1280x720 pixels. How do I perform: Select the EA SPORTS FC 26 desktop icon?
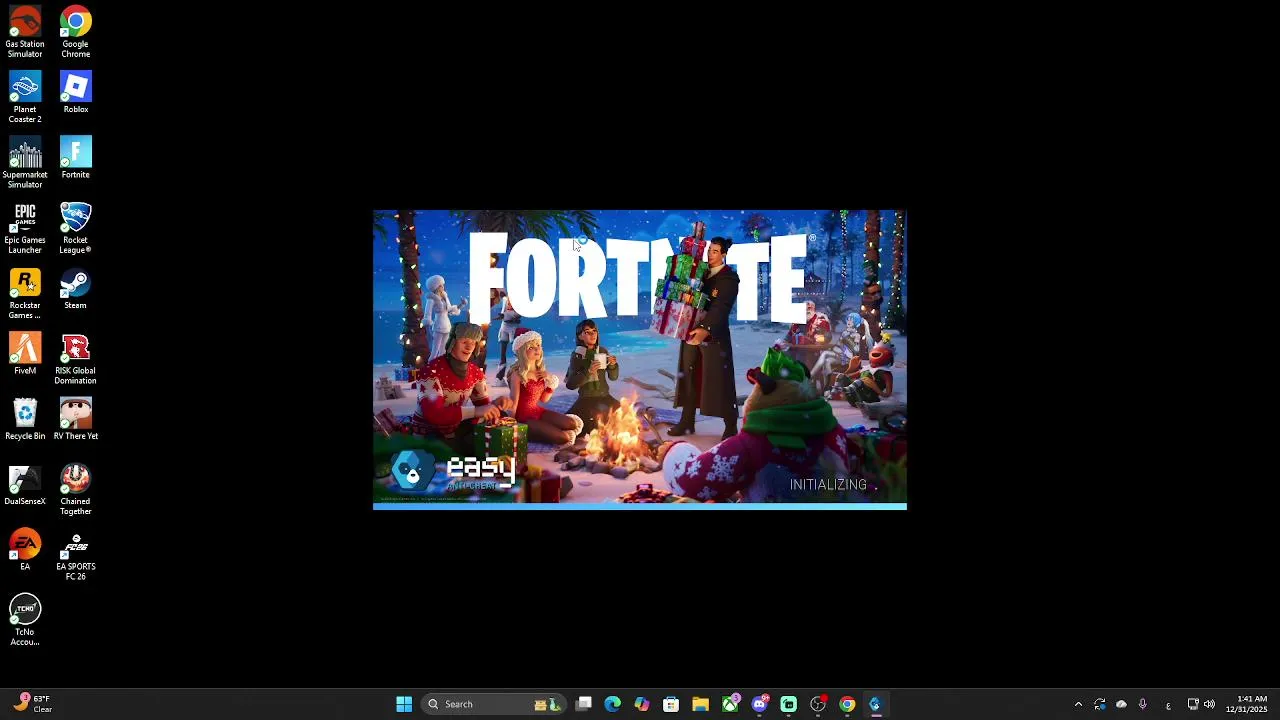click(x=75, y=554)
